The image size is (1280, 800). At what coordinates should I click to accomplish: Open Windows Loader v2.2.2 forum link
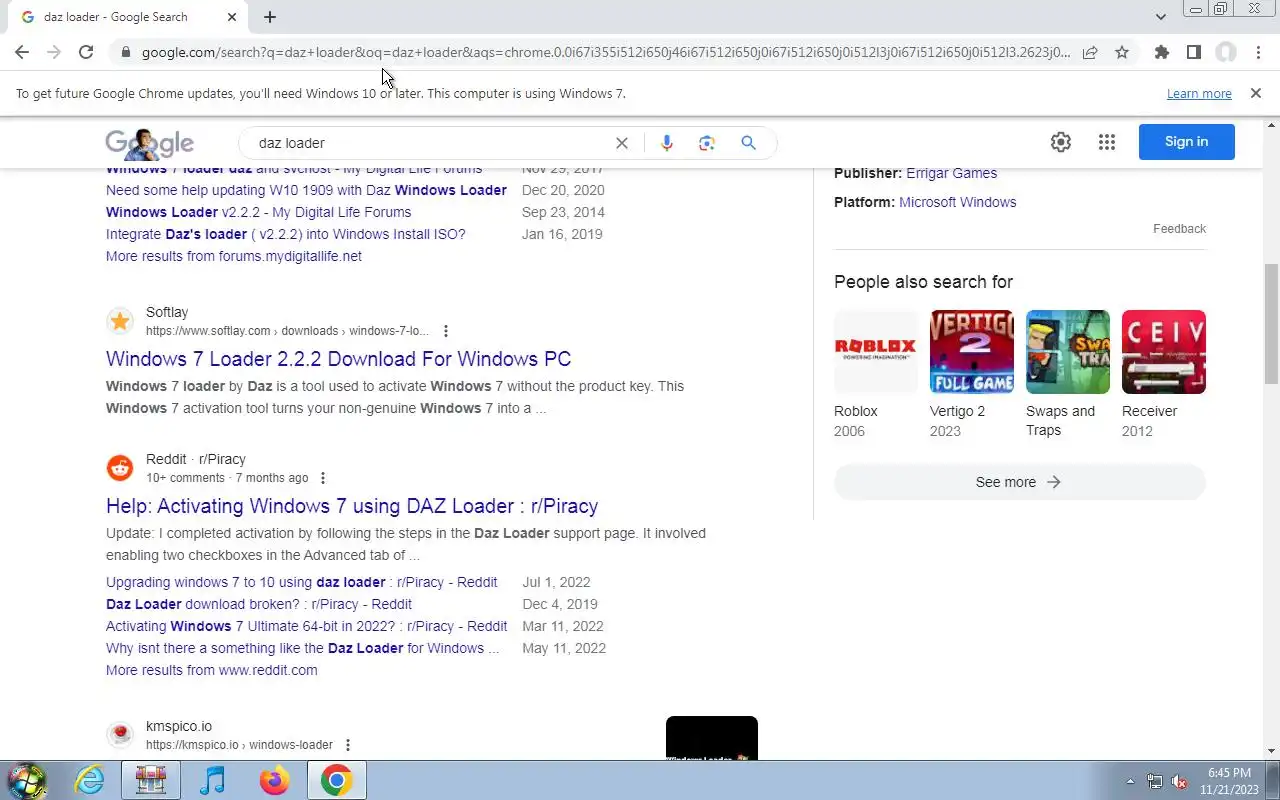click(x=259, y=212)
